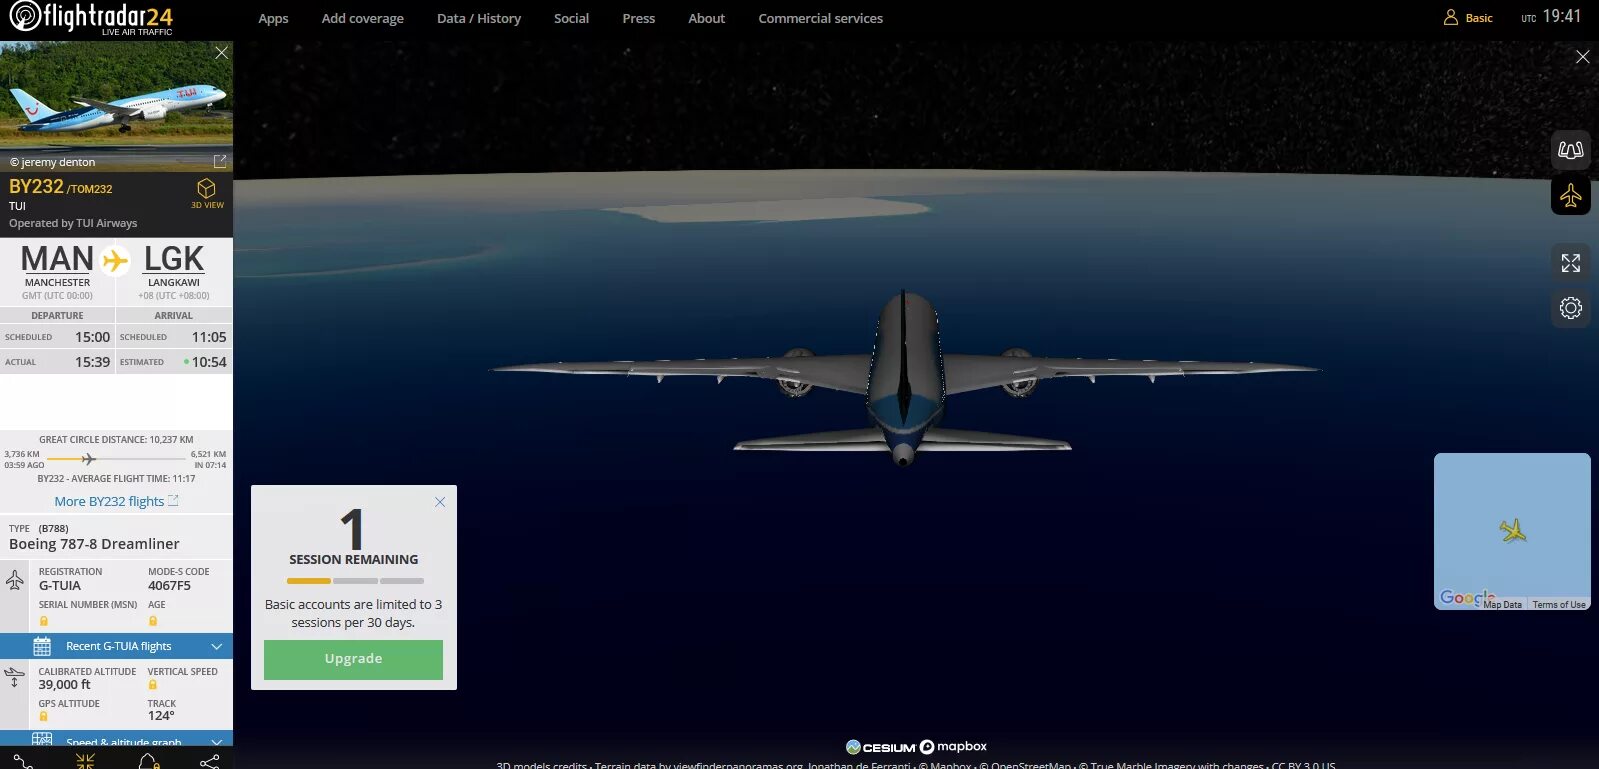Open the Press menu

[x=639, y=18]
